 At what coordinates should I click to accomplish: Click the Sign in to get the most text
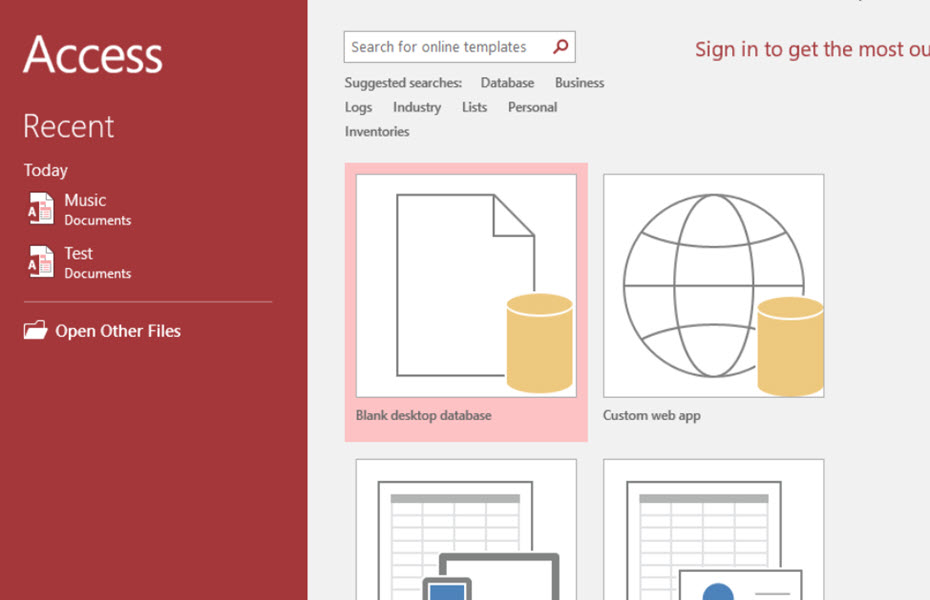click(813, 49)
